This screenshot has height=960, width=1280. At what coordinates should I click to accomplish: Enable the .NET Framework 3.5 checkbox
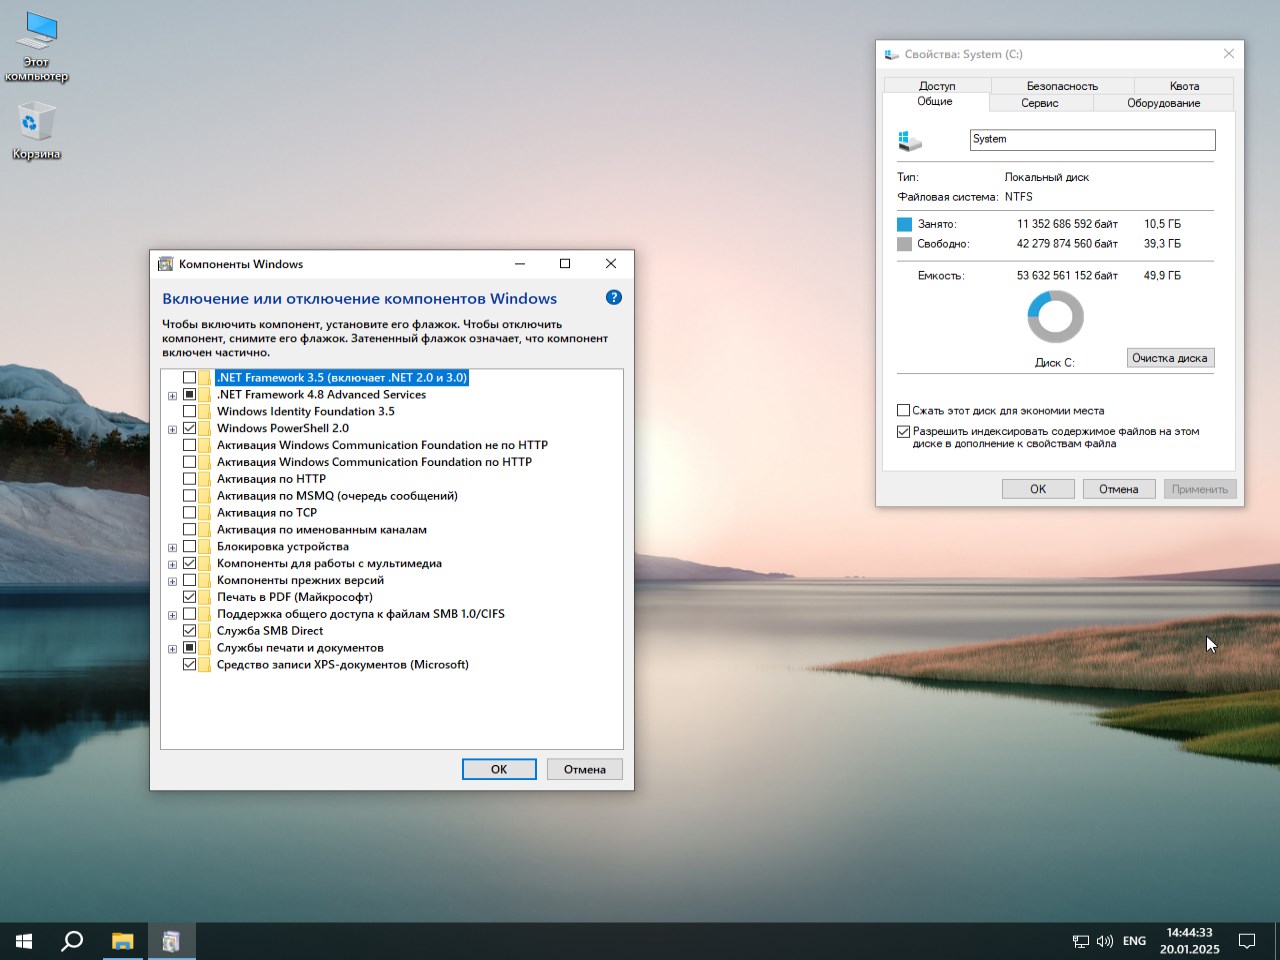point(189,378)
